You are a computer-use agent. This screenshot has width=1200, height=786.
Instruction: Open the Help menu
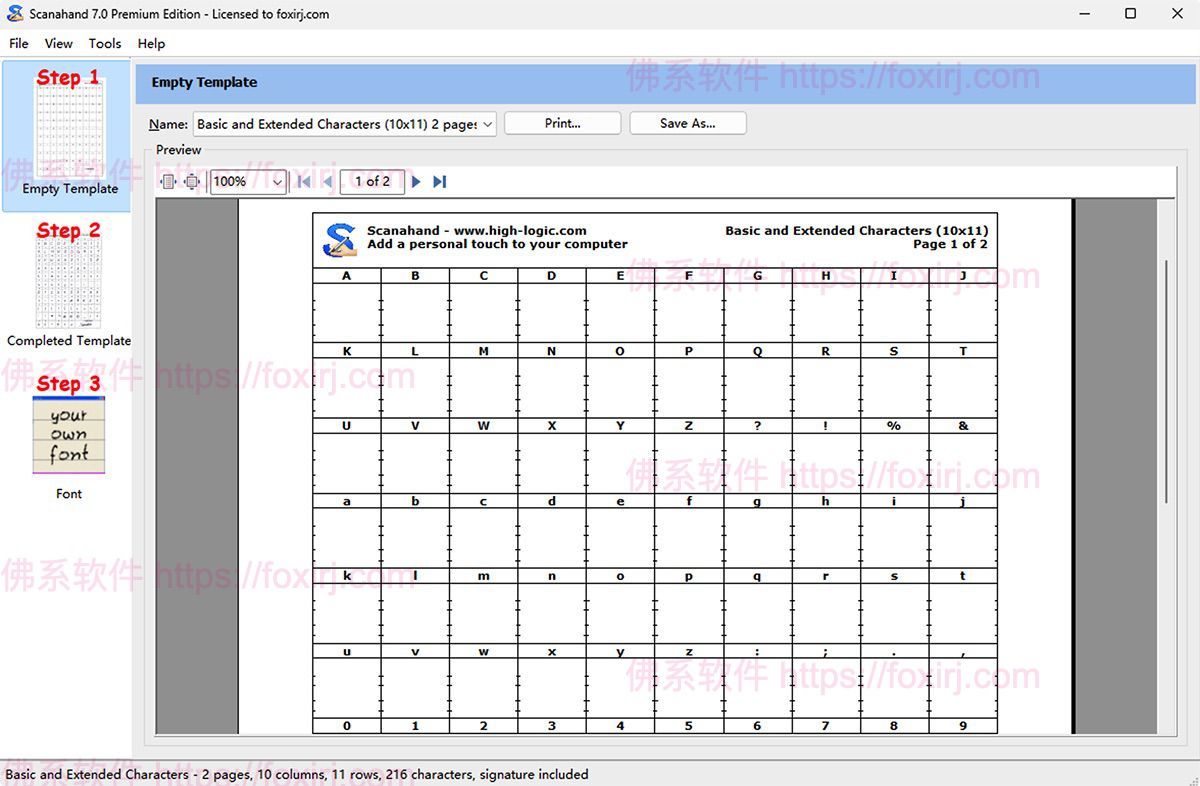151,43
